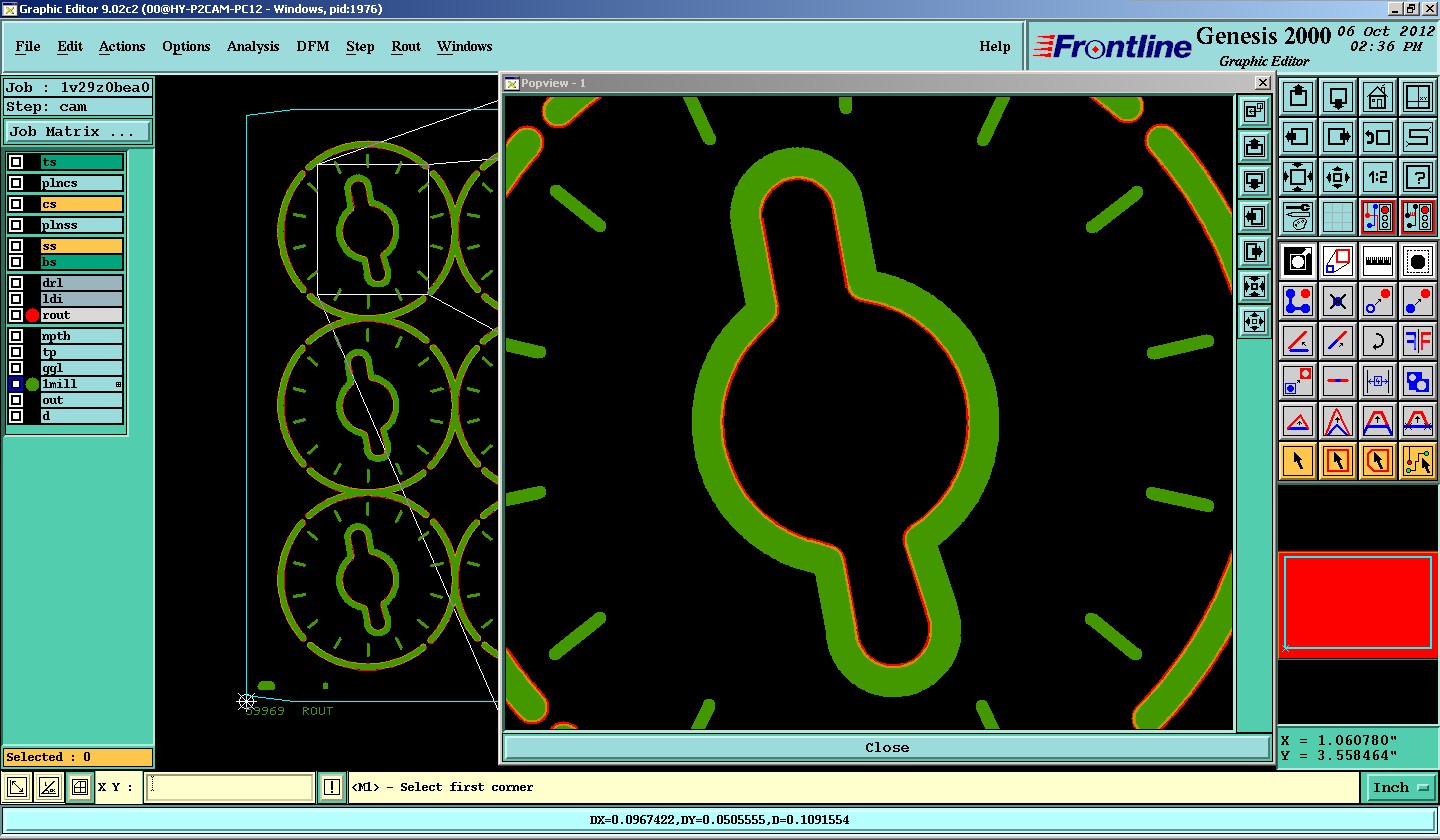
Task: Select the ggl layer name
Action: (x=82, y=368)
